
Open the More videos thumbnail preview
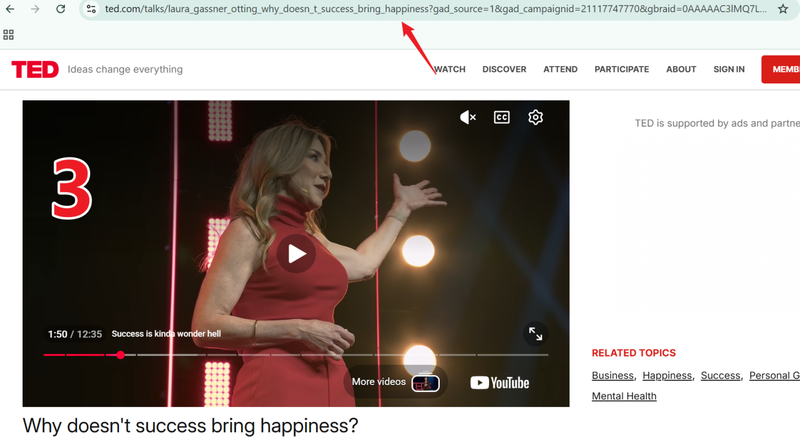coord(426,383)
